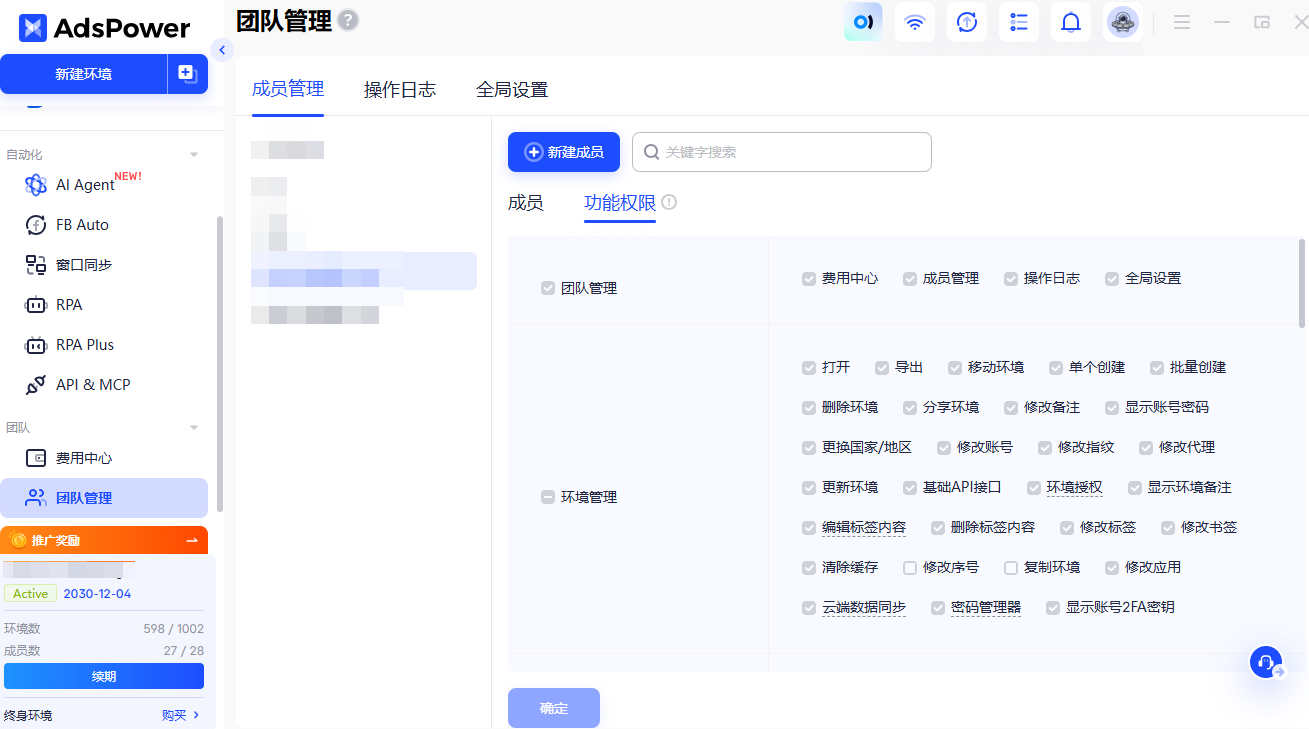Click the permissions panel vertical scrollbar

[1301, 283]
